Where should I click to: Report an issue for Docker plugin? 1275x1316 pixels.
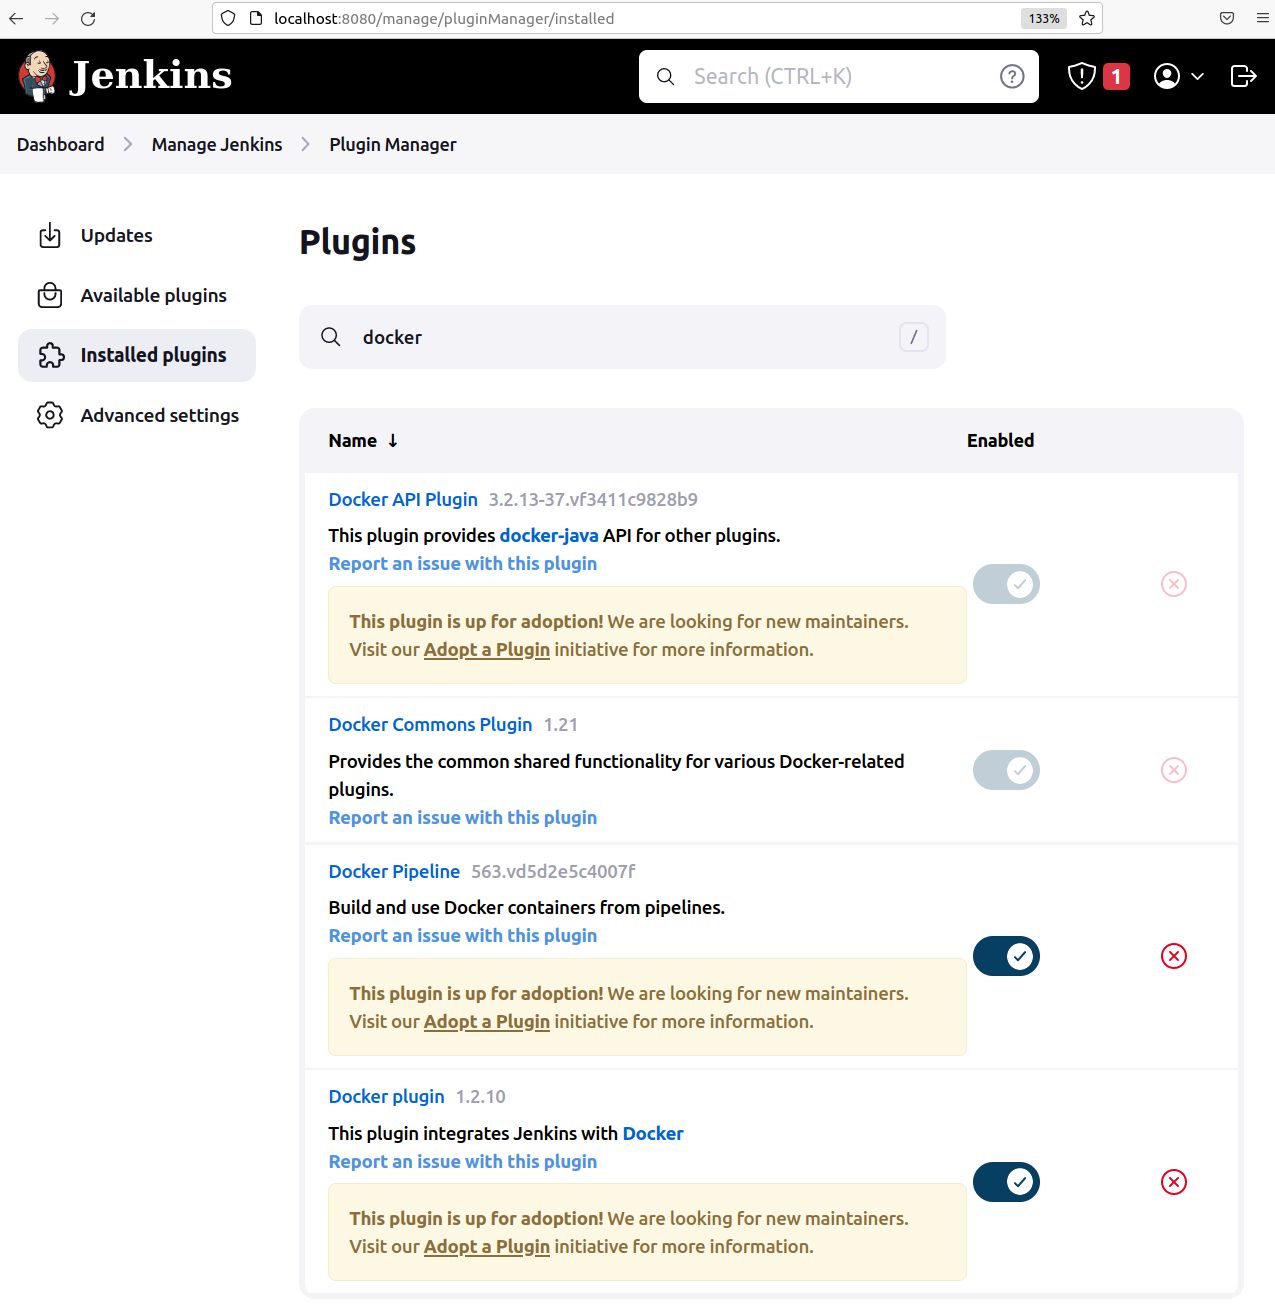(x=463, y=1162)
